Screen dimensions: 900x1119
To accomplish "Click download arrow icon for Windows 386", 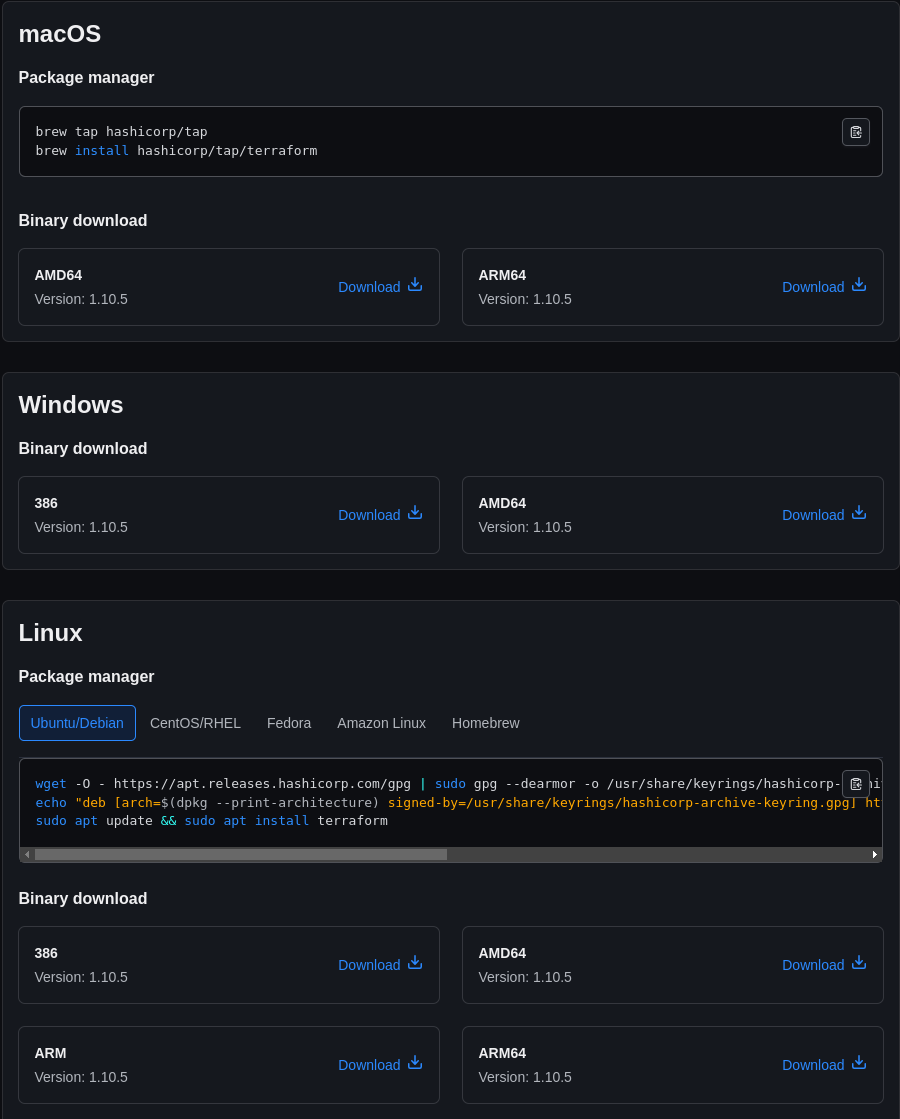I will (415, 513).
